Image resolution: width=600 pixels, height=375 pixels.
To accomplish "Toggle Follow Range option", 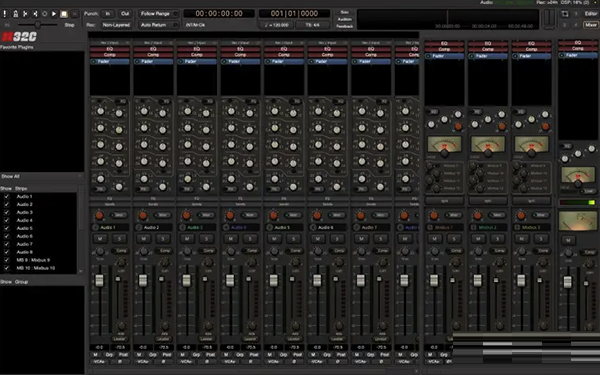I will (158, 14).
